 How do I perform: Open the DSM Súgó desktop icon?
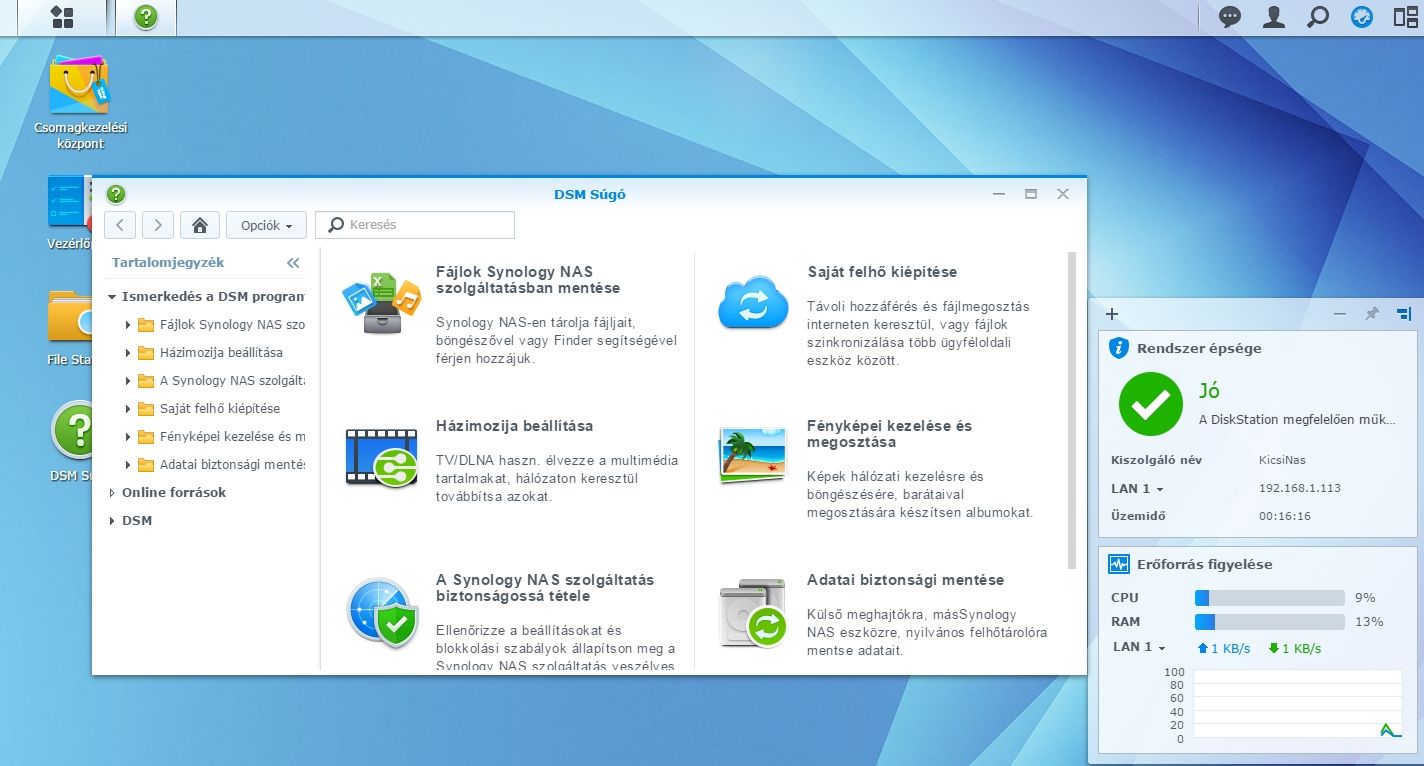[x=70, y=442]
